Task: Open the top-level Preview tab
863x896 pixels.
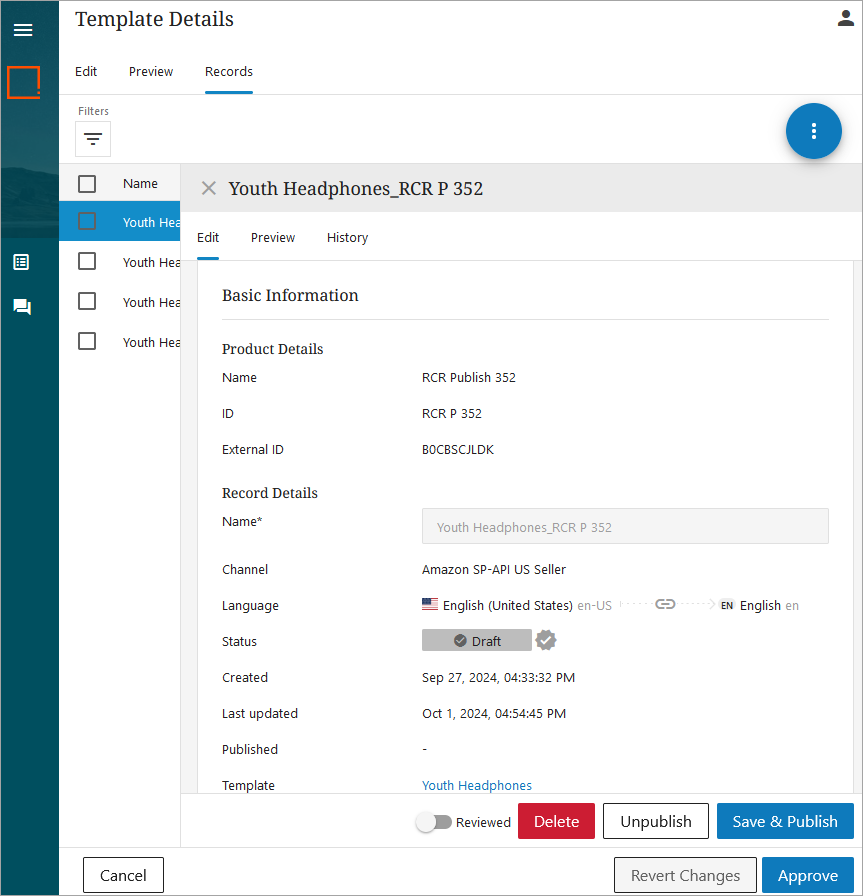Action: [x=151, y=72]
